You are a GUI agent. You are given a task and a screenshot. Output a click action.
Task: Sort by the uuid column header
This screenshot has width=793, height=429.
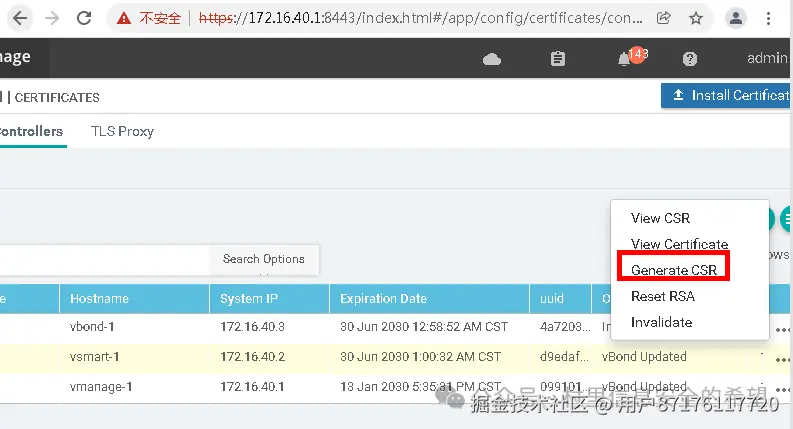[x=560, y=298]
